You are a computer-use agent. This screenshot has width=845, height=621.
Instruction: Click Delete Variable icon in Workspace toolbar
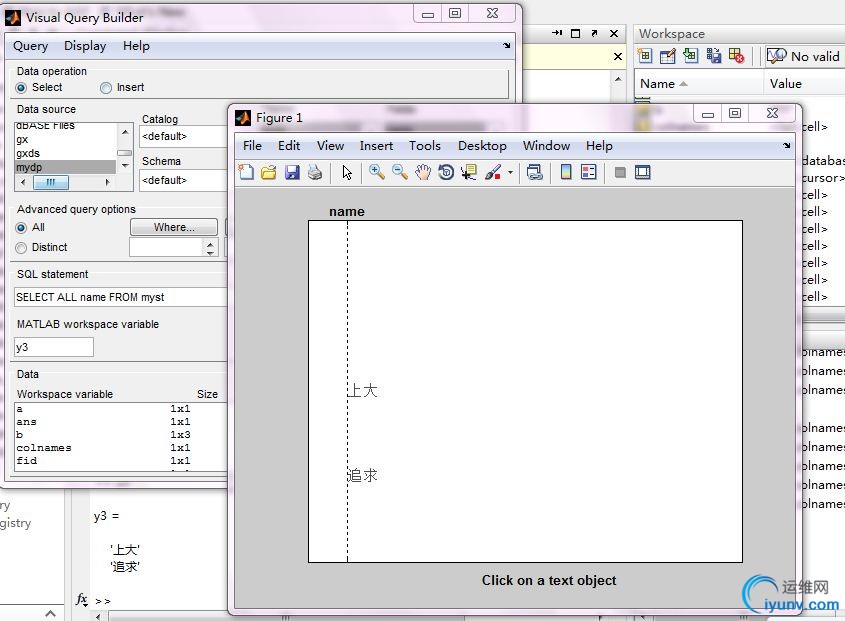(x=737, y=56)
